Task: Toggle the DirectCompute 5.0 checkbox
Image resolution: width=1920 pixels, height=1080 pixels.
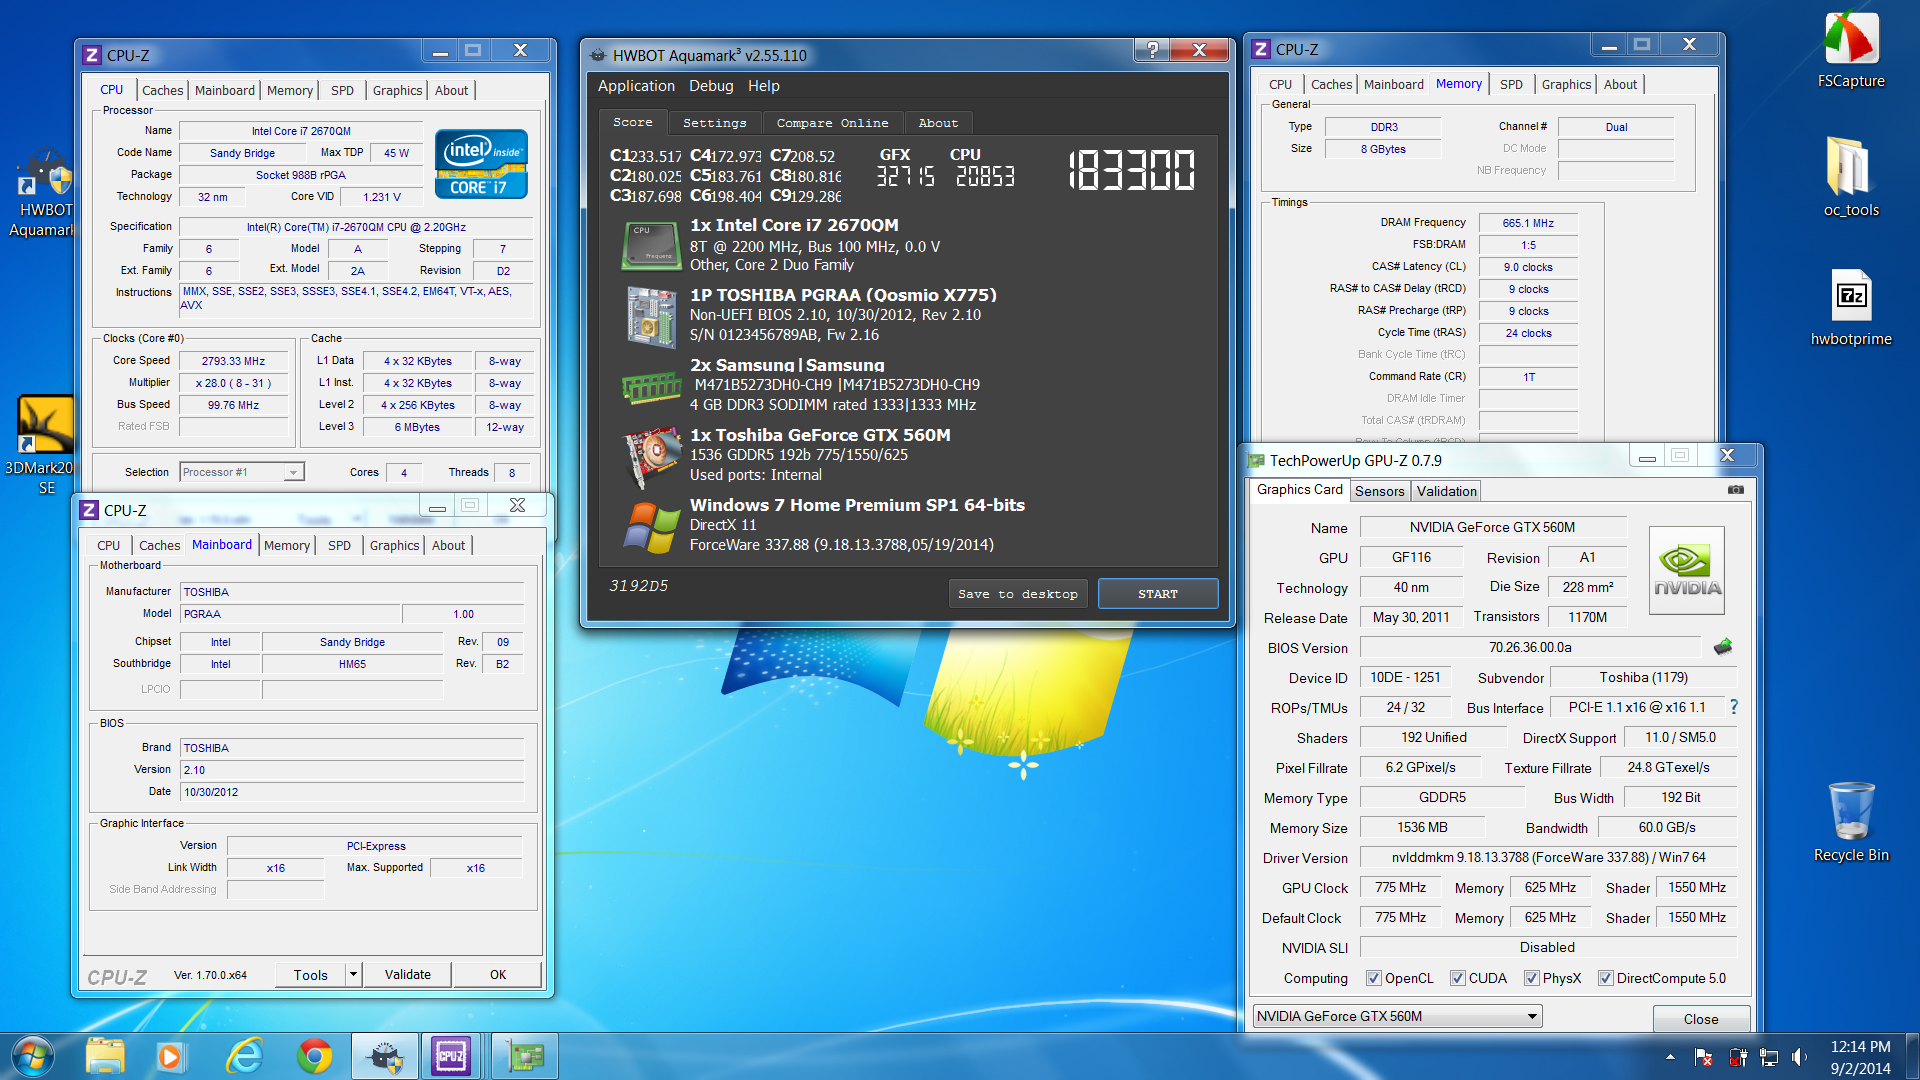Action: pos(1606,978)
